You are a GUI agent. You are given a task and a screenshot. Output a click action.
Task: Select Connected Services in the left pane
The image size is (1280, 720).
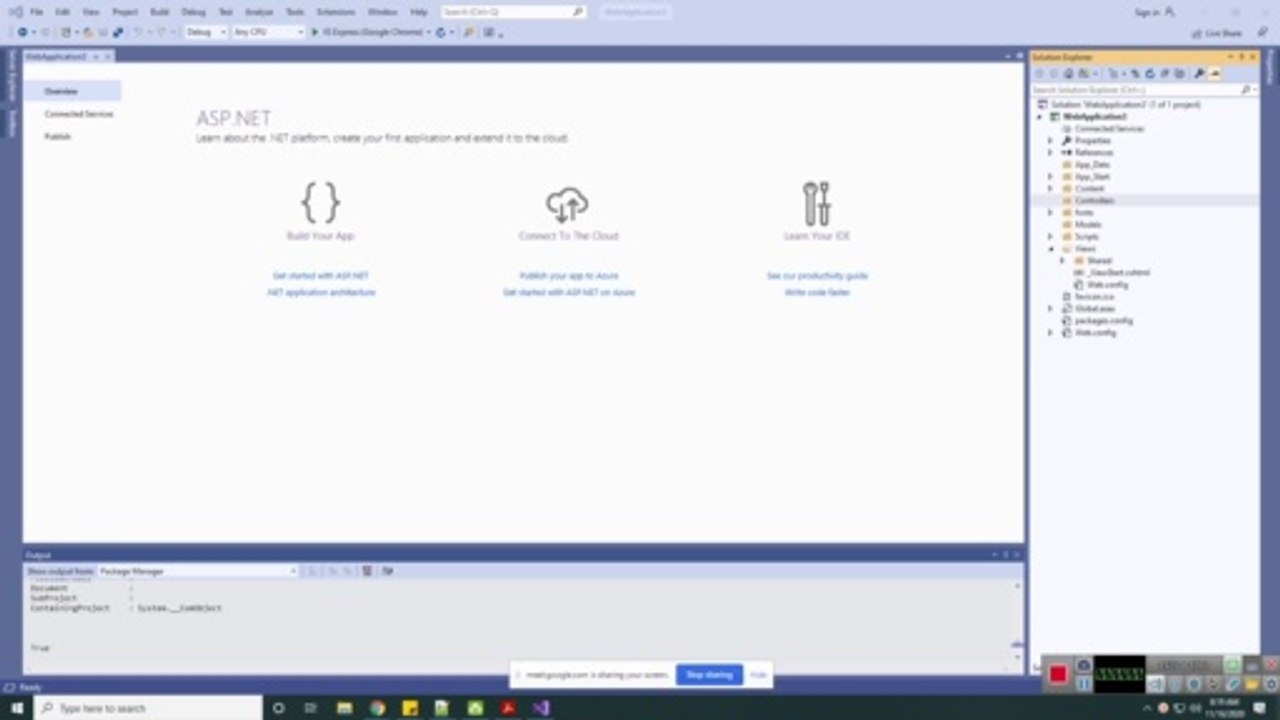tap(79, 114)
